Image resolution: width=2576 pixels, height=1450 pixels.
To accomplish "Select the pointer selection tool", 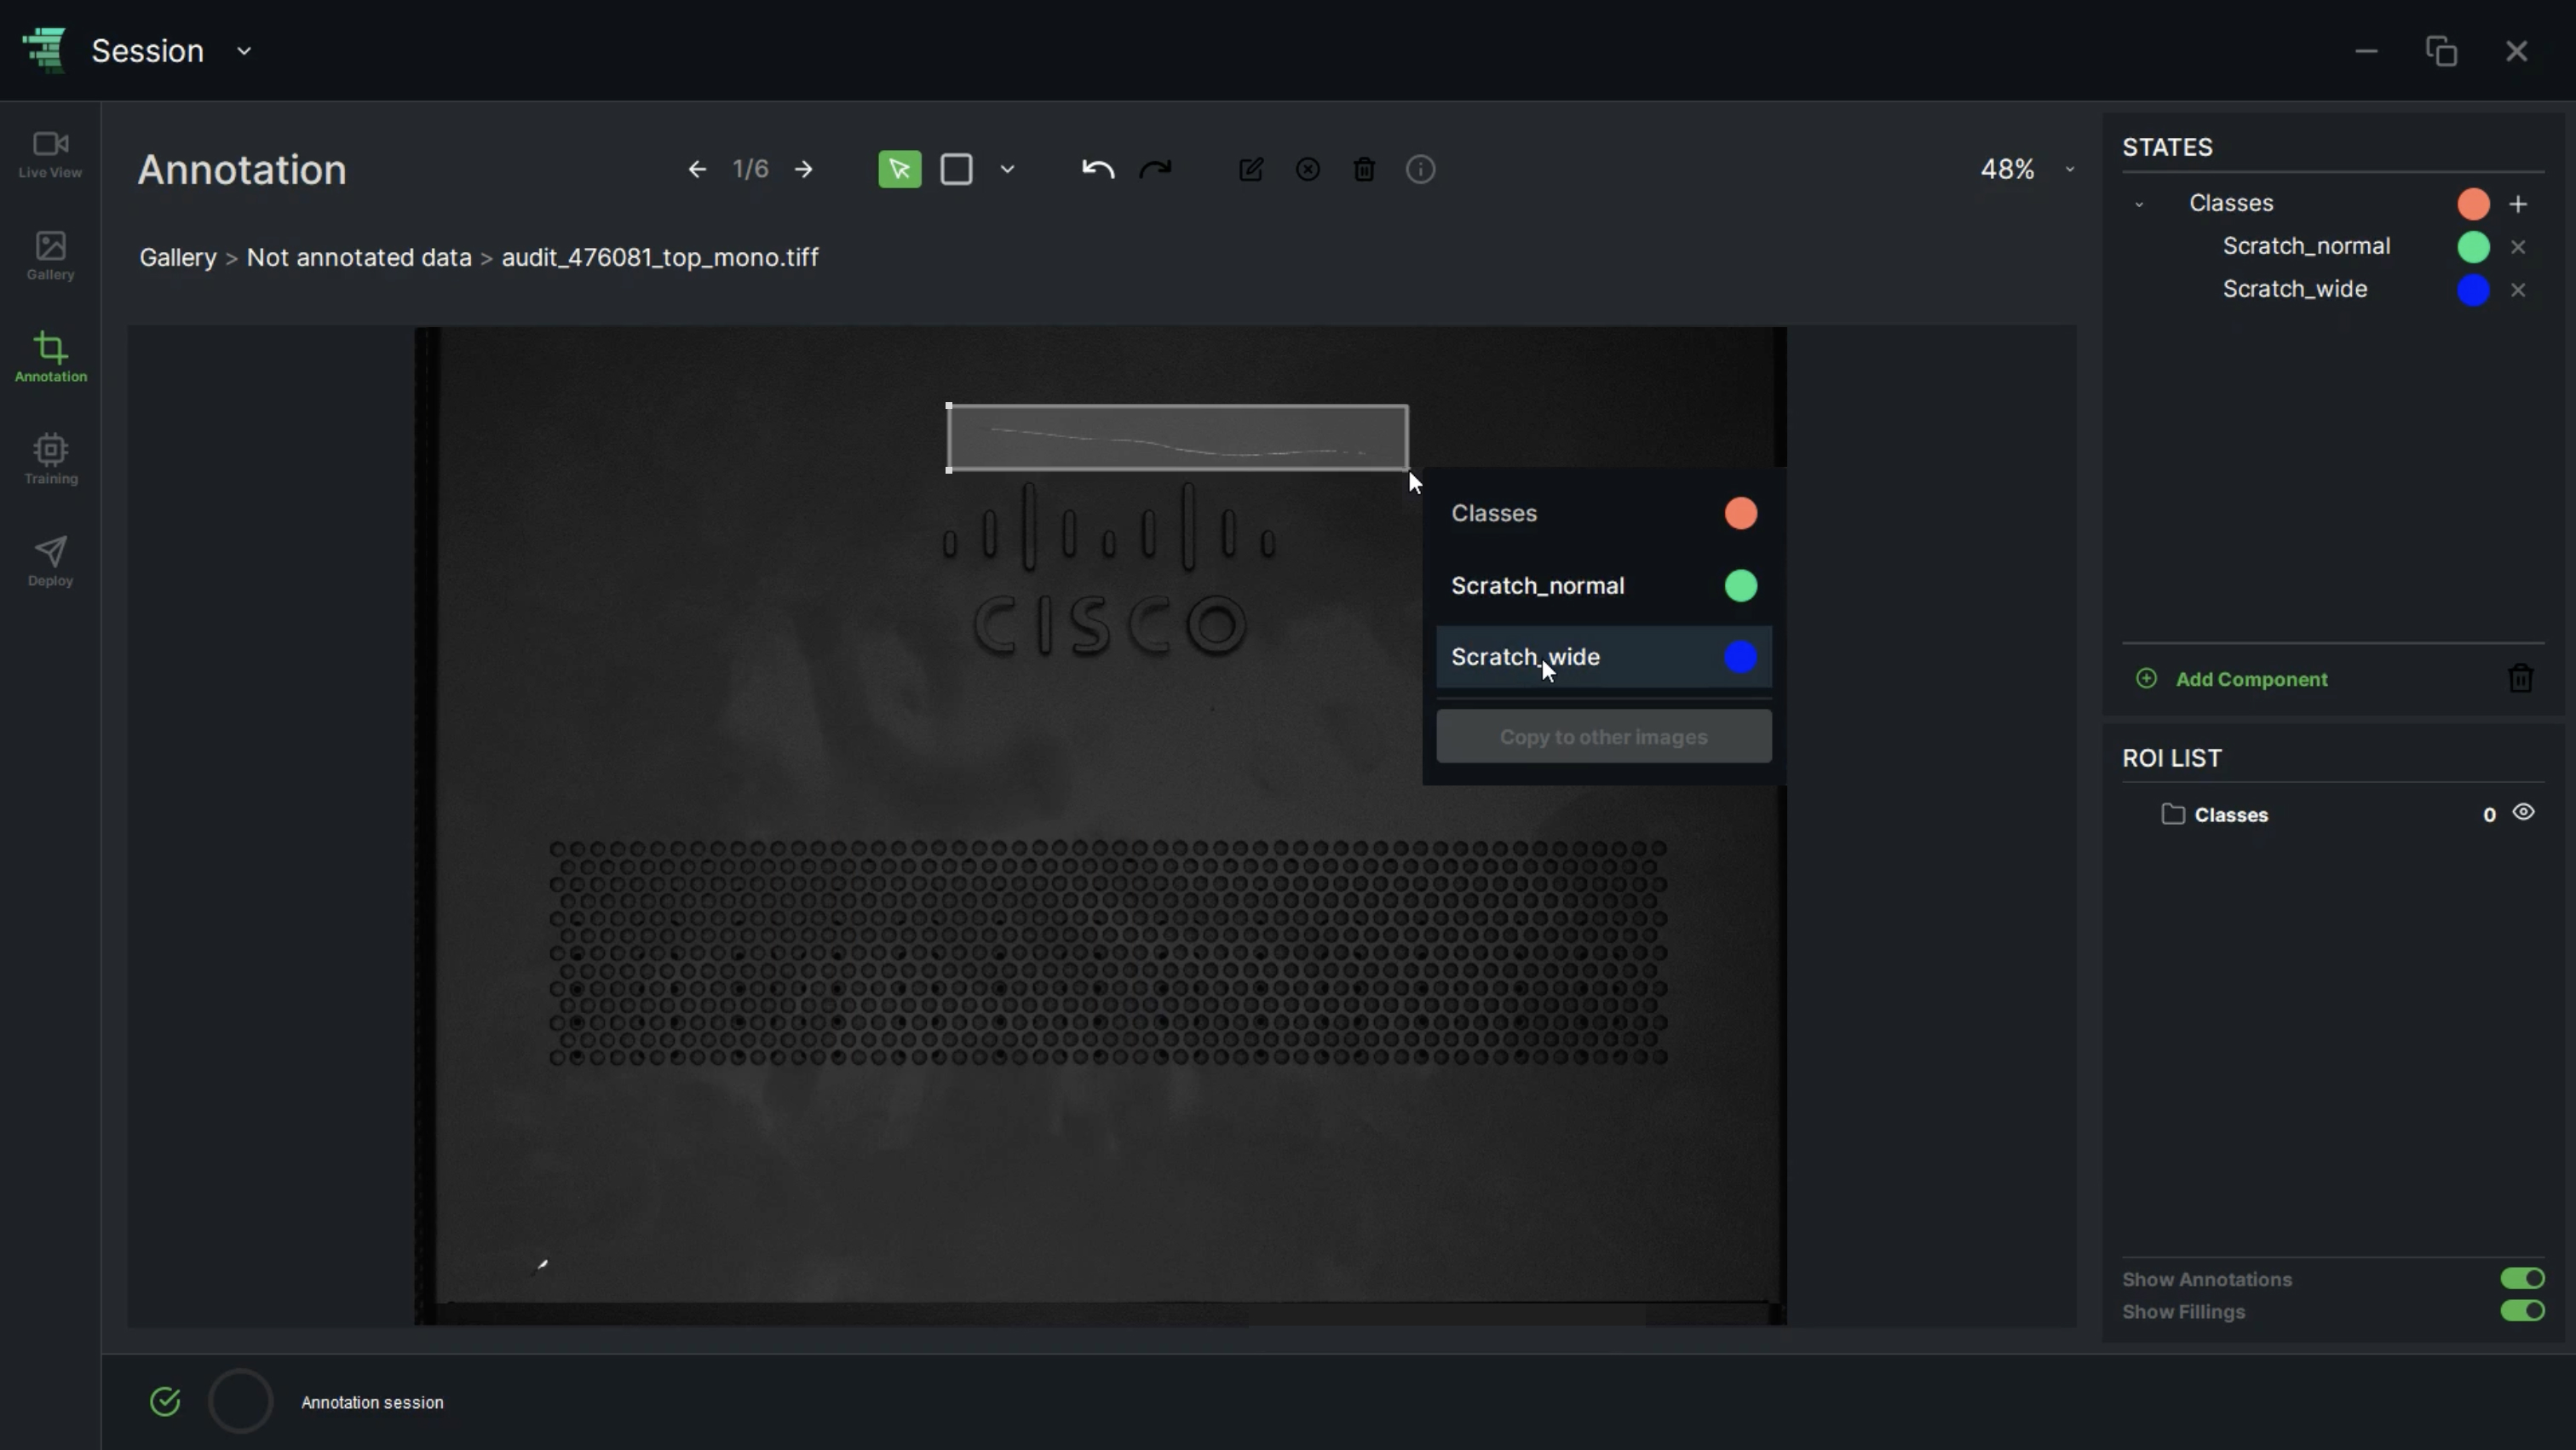I will pos(900,170).
